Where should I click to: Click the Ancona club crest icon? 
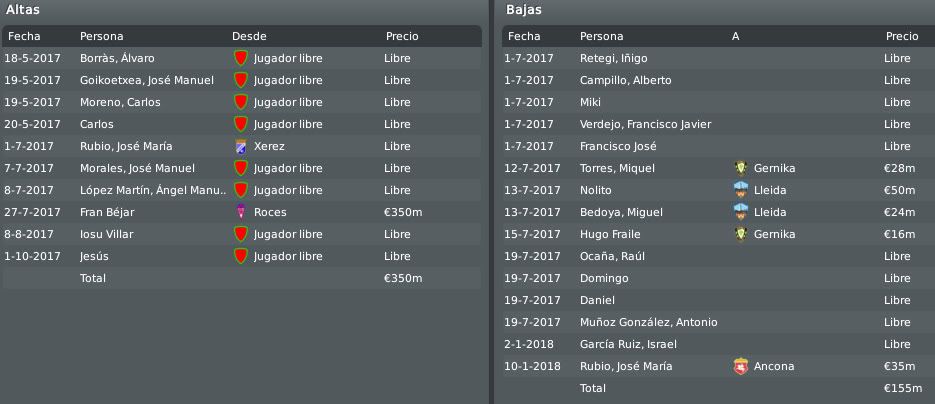[x=741, y=366]
